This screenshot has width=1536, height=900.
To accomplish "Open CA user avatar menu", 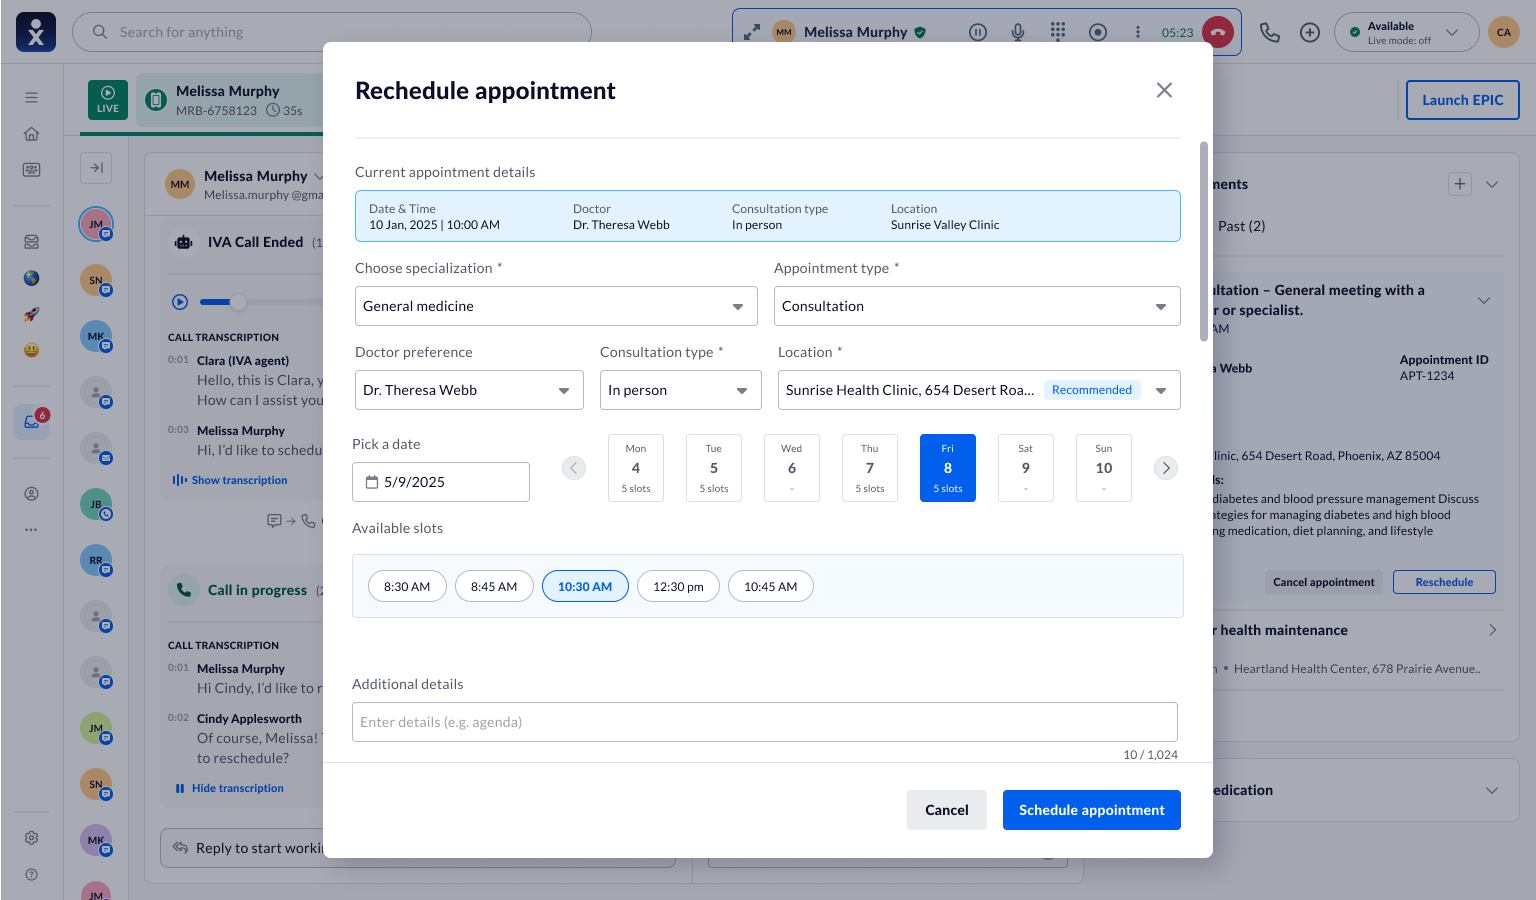I will click(x=1504, y=32).
